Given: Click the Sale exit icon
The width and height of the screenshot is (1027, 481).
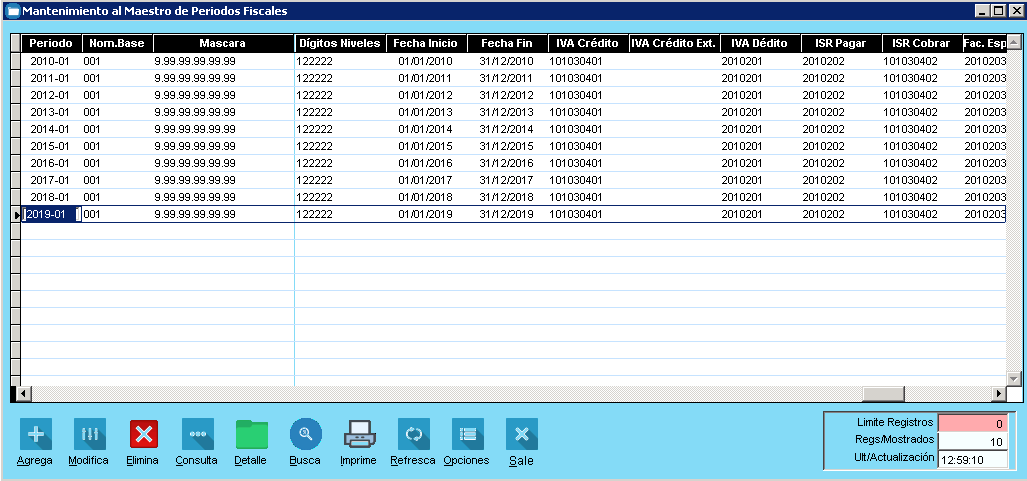Looking at the screenshot, I should pos(521,434).
